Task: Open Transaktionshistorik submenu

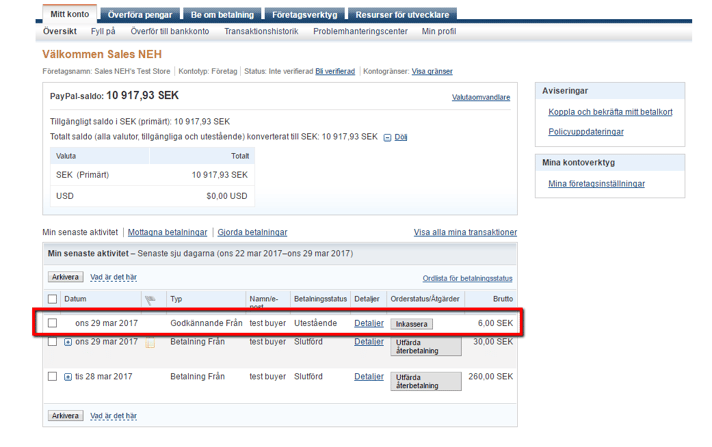Action: (x=261, y=31)
